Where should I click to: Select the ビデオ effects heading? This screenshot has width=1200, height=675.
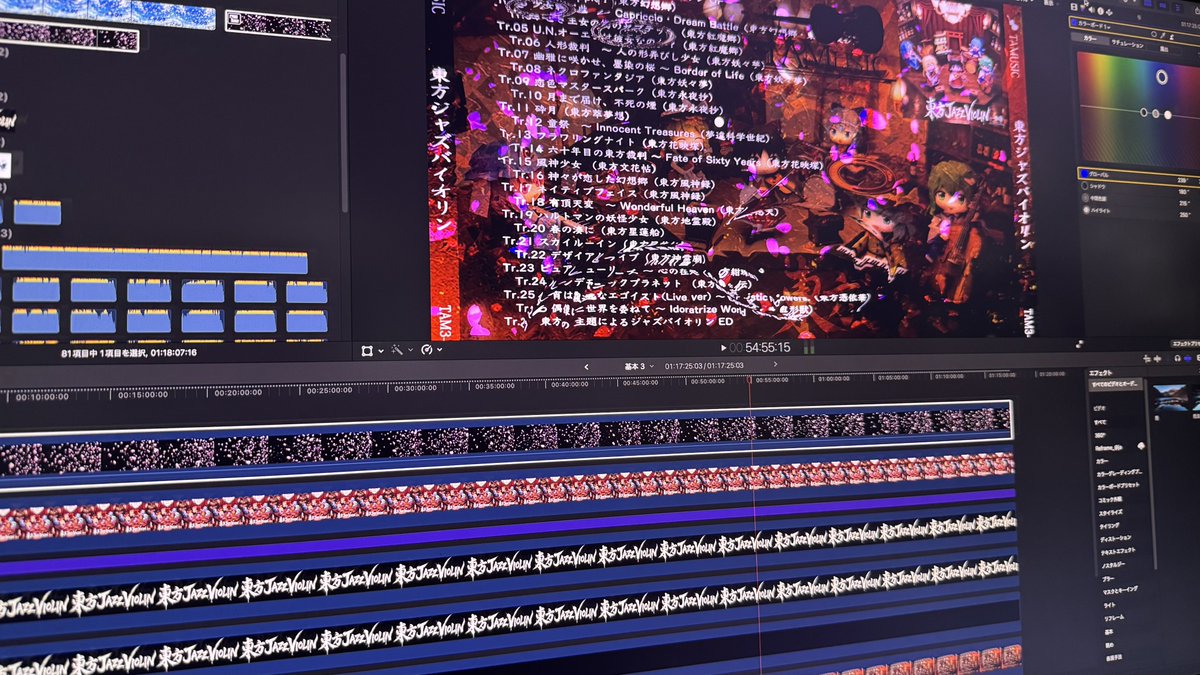1099,408
